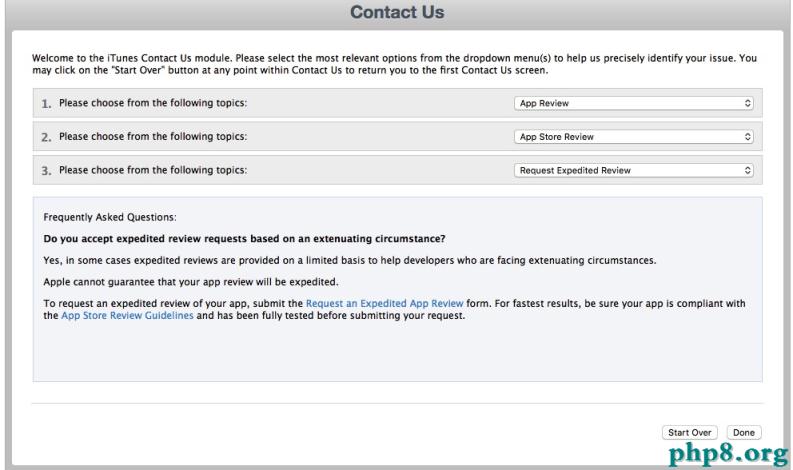Viewport: 793px width, 470px height.
Task: Click the "Frequently Asked Questions:" heading
Action: 109,217
